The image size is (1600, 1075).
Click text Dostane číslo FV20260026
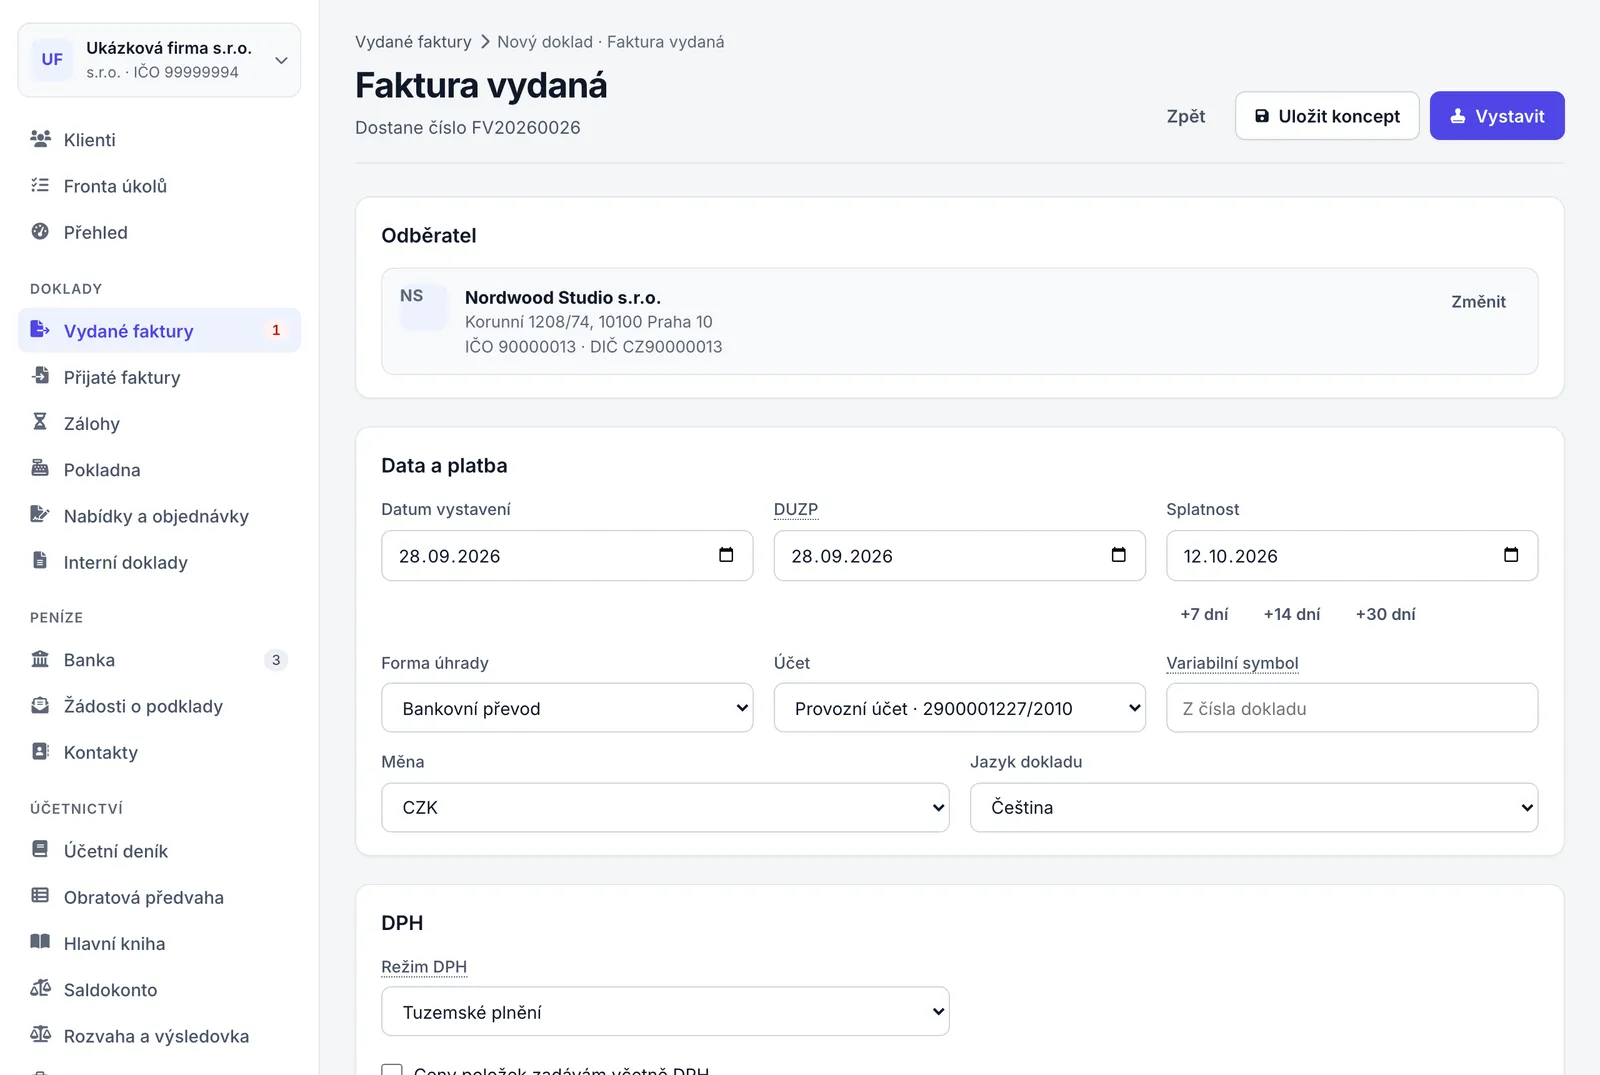(x=468, y=128)
